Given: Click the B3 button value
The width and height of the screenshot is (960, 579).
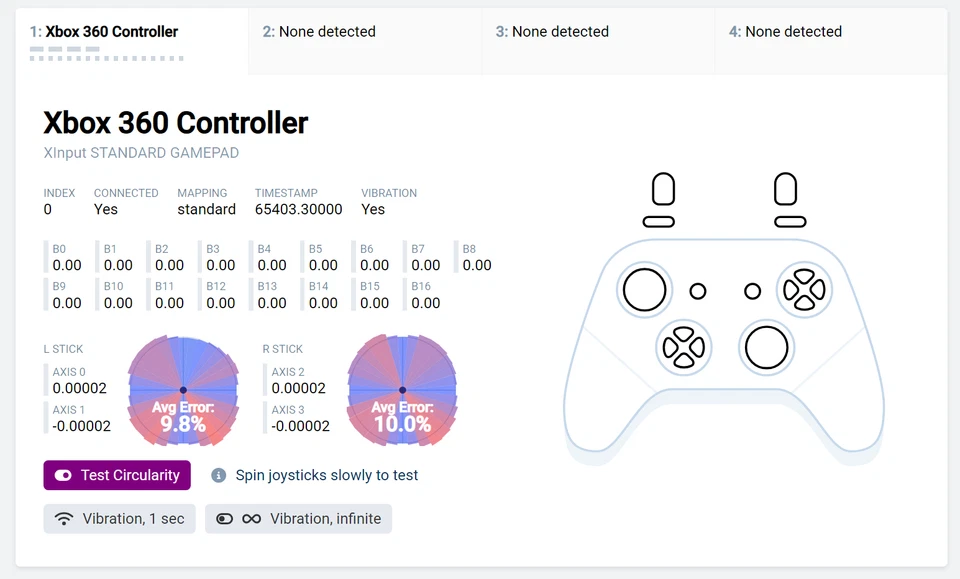Looking at the screenshot, I should tap(220, 265).
